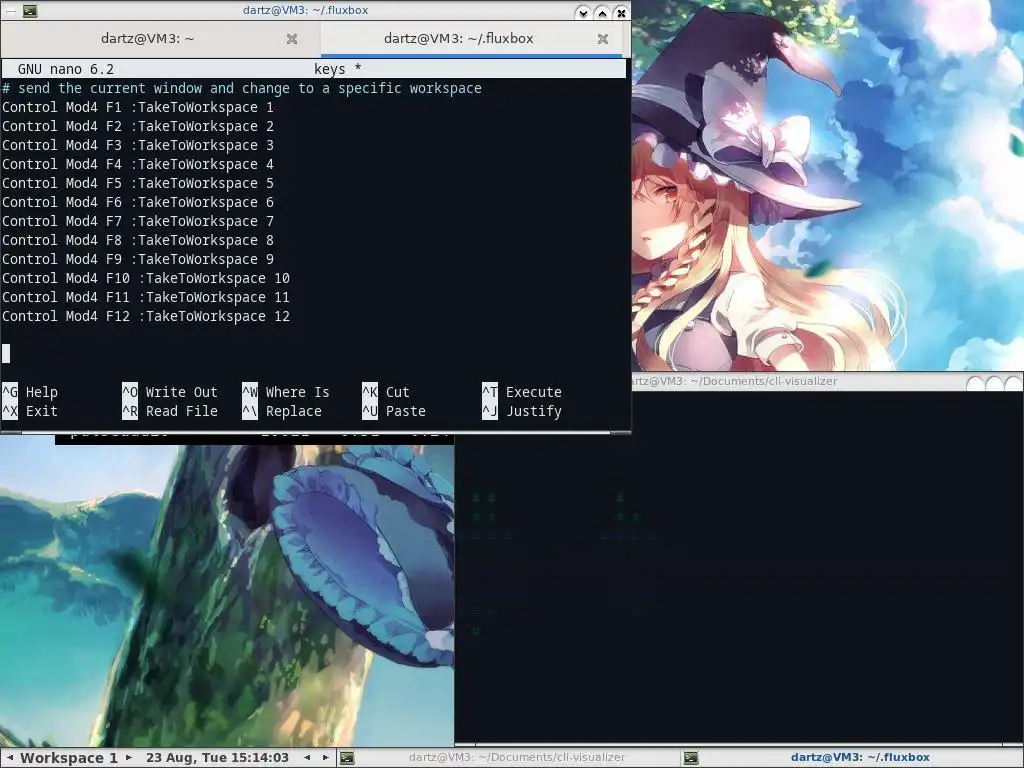Click the 'keys *' filename in nano header
The width and height of the screenshot is (1024, 768).
tap(338, 69)
